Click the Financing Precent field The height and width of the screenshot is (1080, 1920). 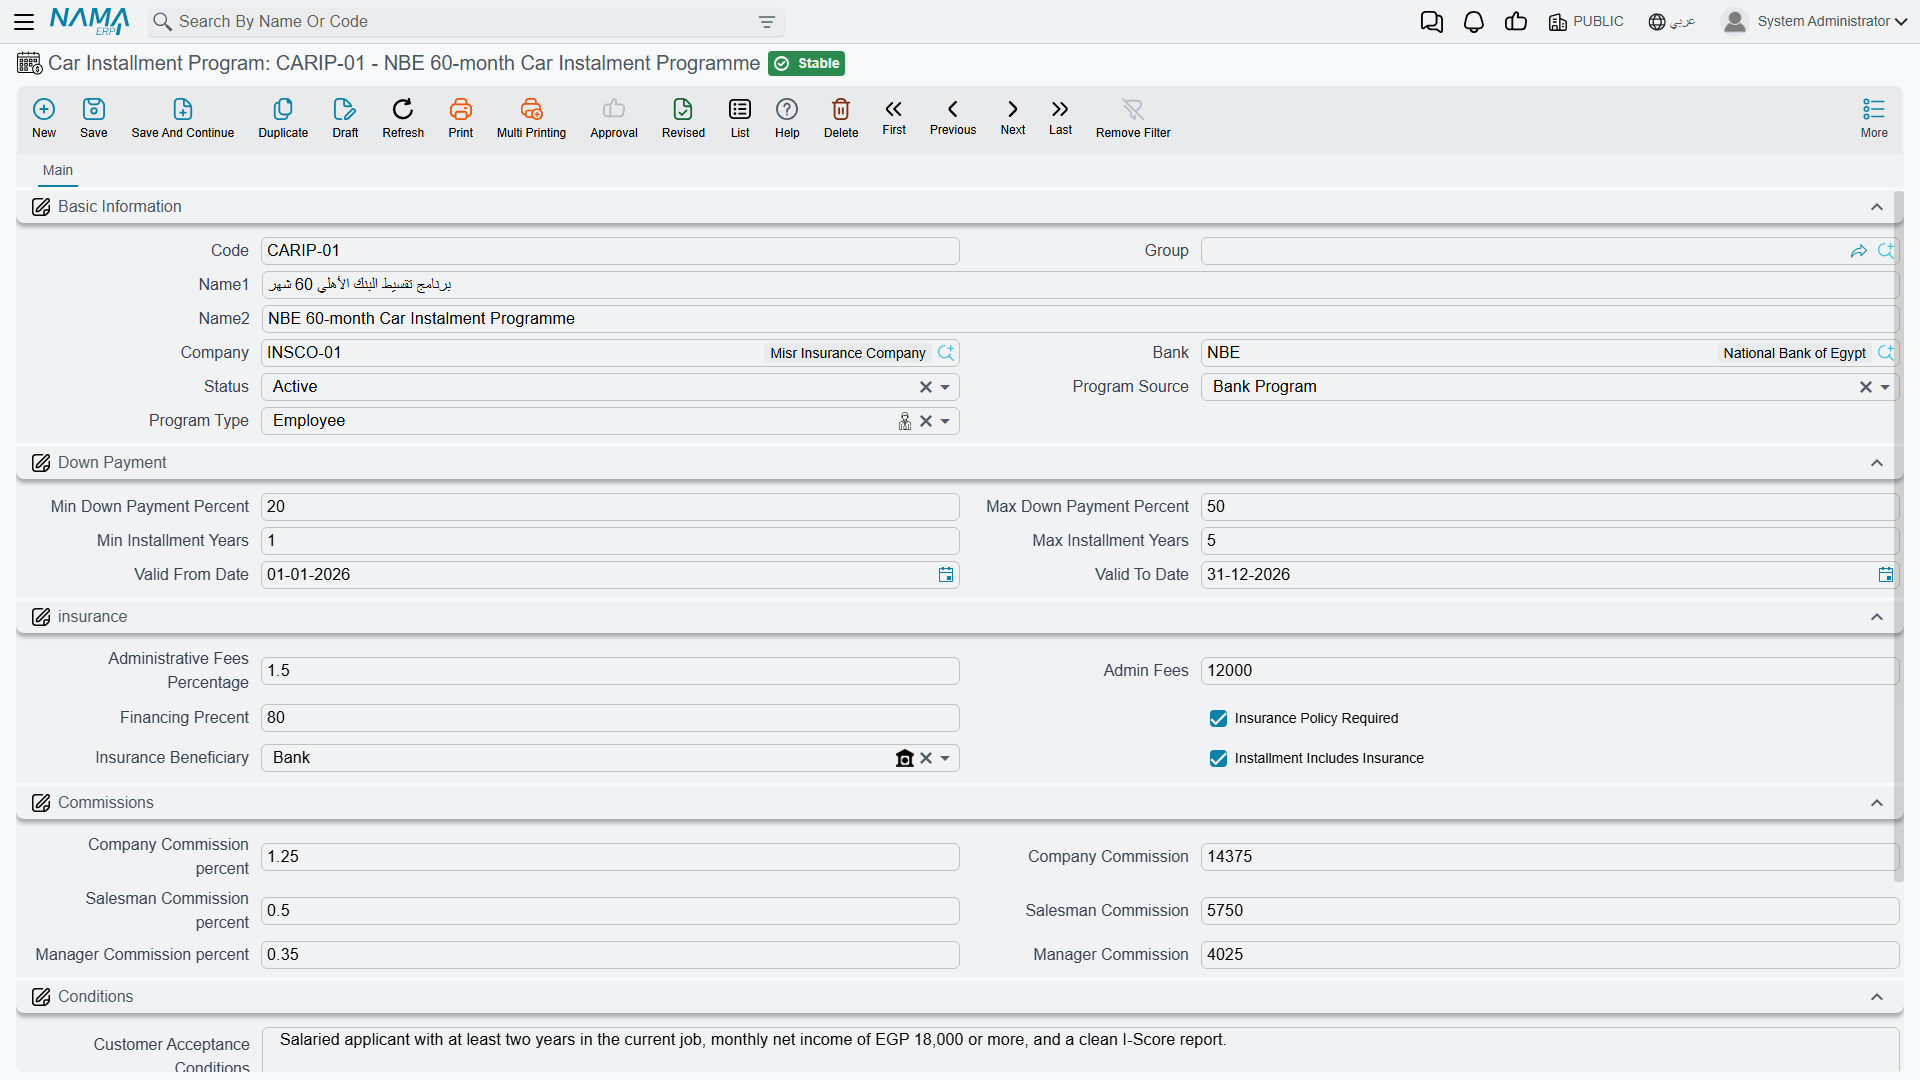(610, 718)
